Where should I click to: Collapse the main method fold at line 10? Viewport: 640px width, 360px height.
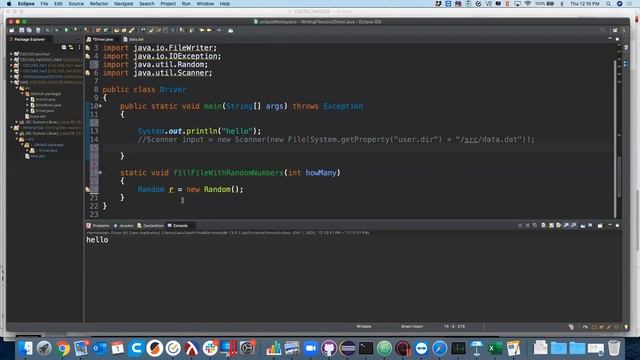(100, 106)
